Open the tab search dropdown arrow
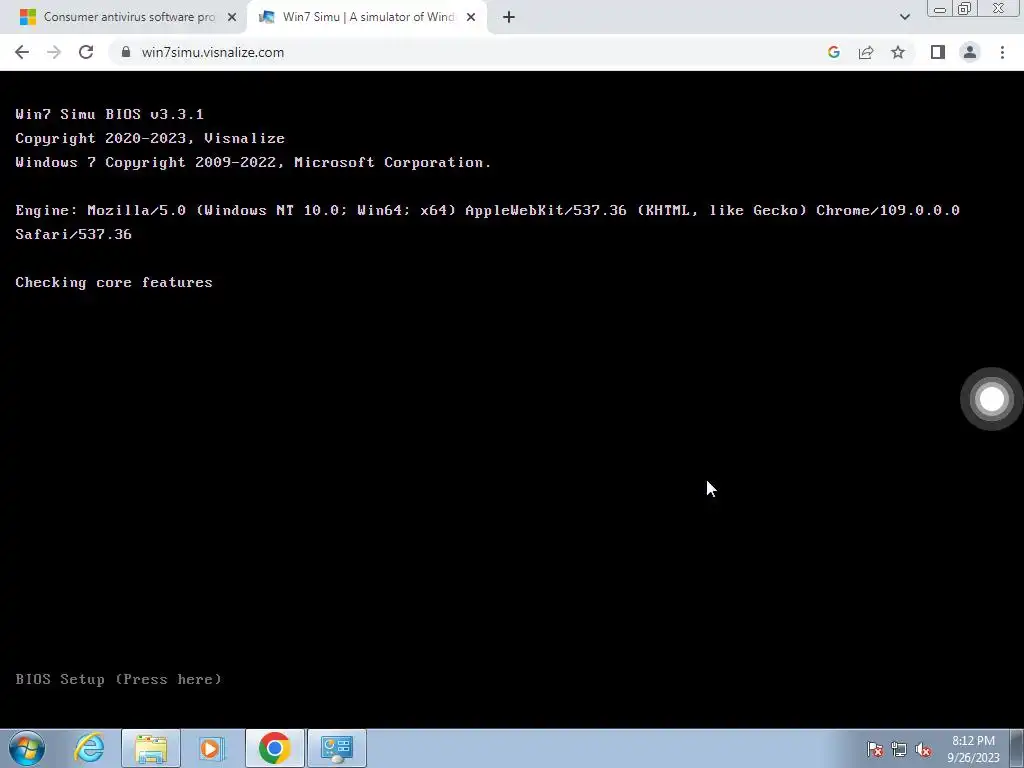The width and height of the screenshot is (1024, 768). click(904, 17)
